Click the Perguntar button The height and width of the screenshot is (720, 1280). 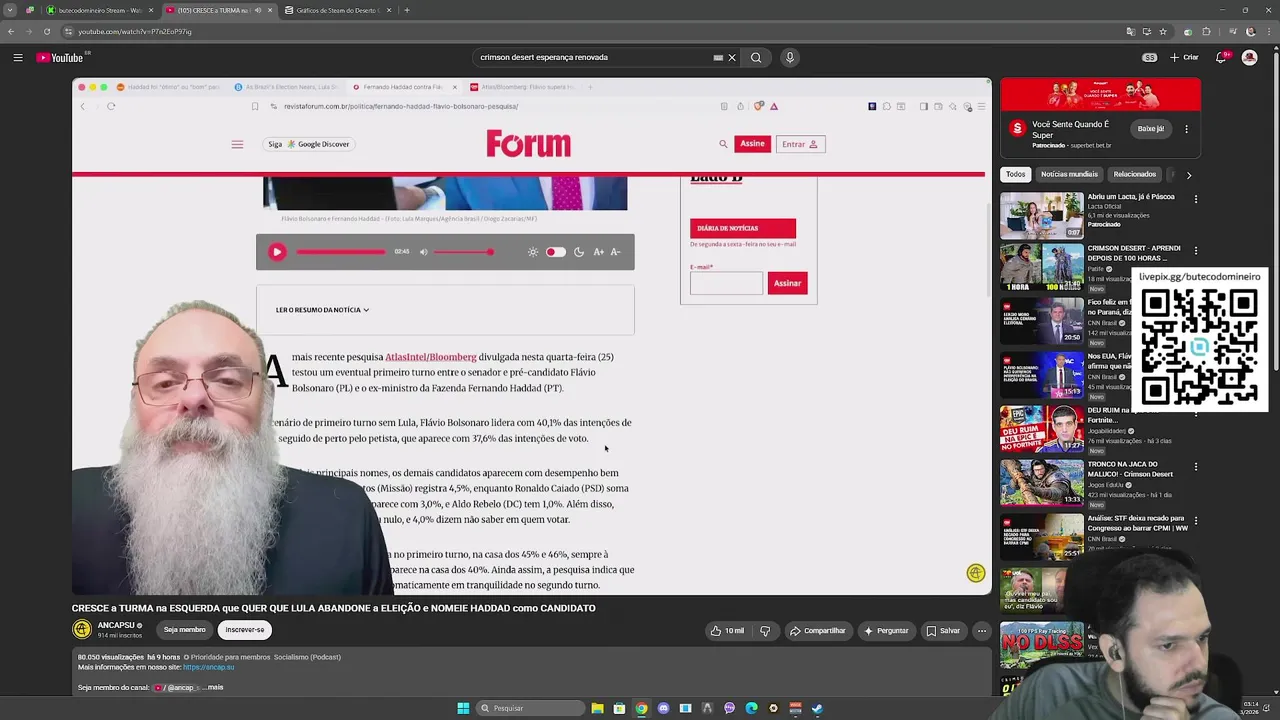click(886, 631)
